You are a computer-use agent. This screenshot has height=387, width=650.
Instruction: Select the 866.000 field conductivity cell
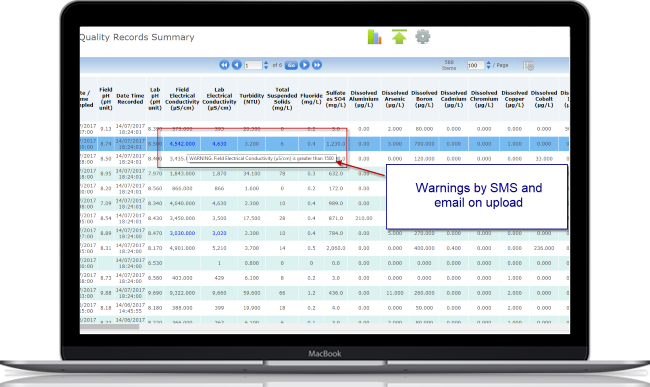click(x=182, y=188)
